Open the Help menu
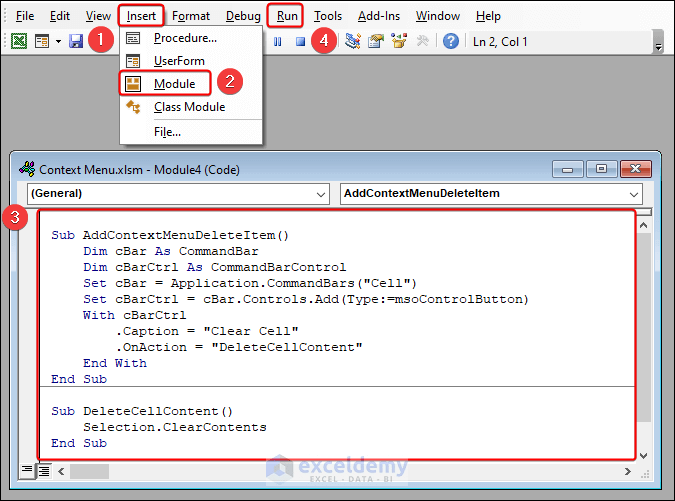The width and height of the screenshot is (675, 501). (488, 16)
